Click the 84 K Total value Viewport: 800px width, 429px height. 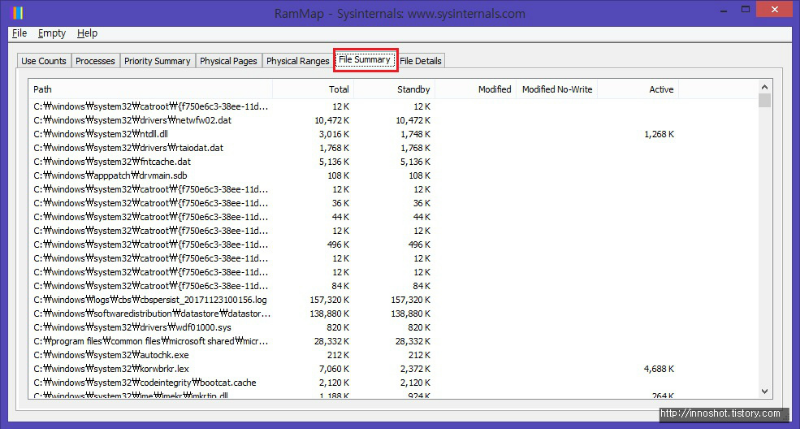coord(340,286)
